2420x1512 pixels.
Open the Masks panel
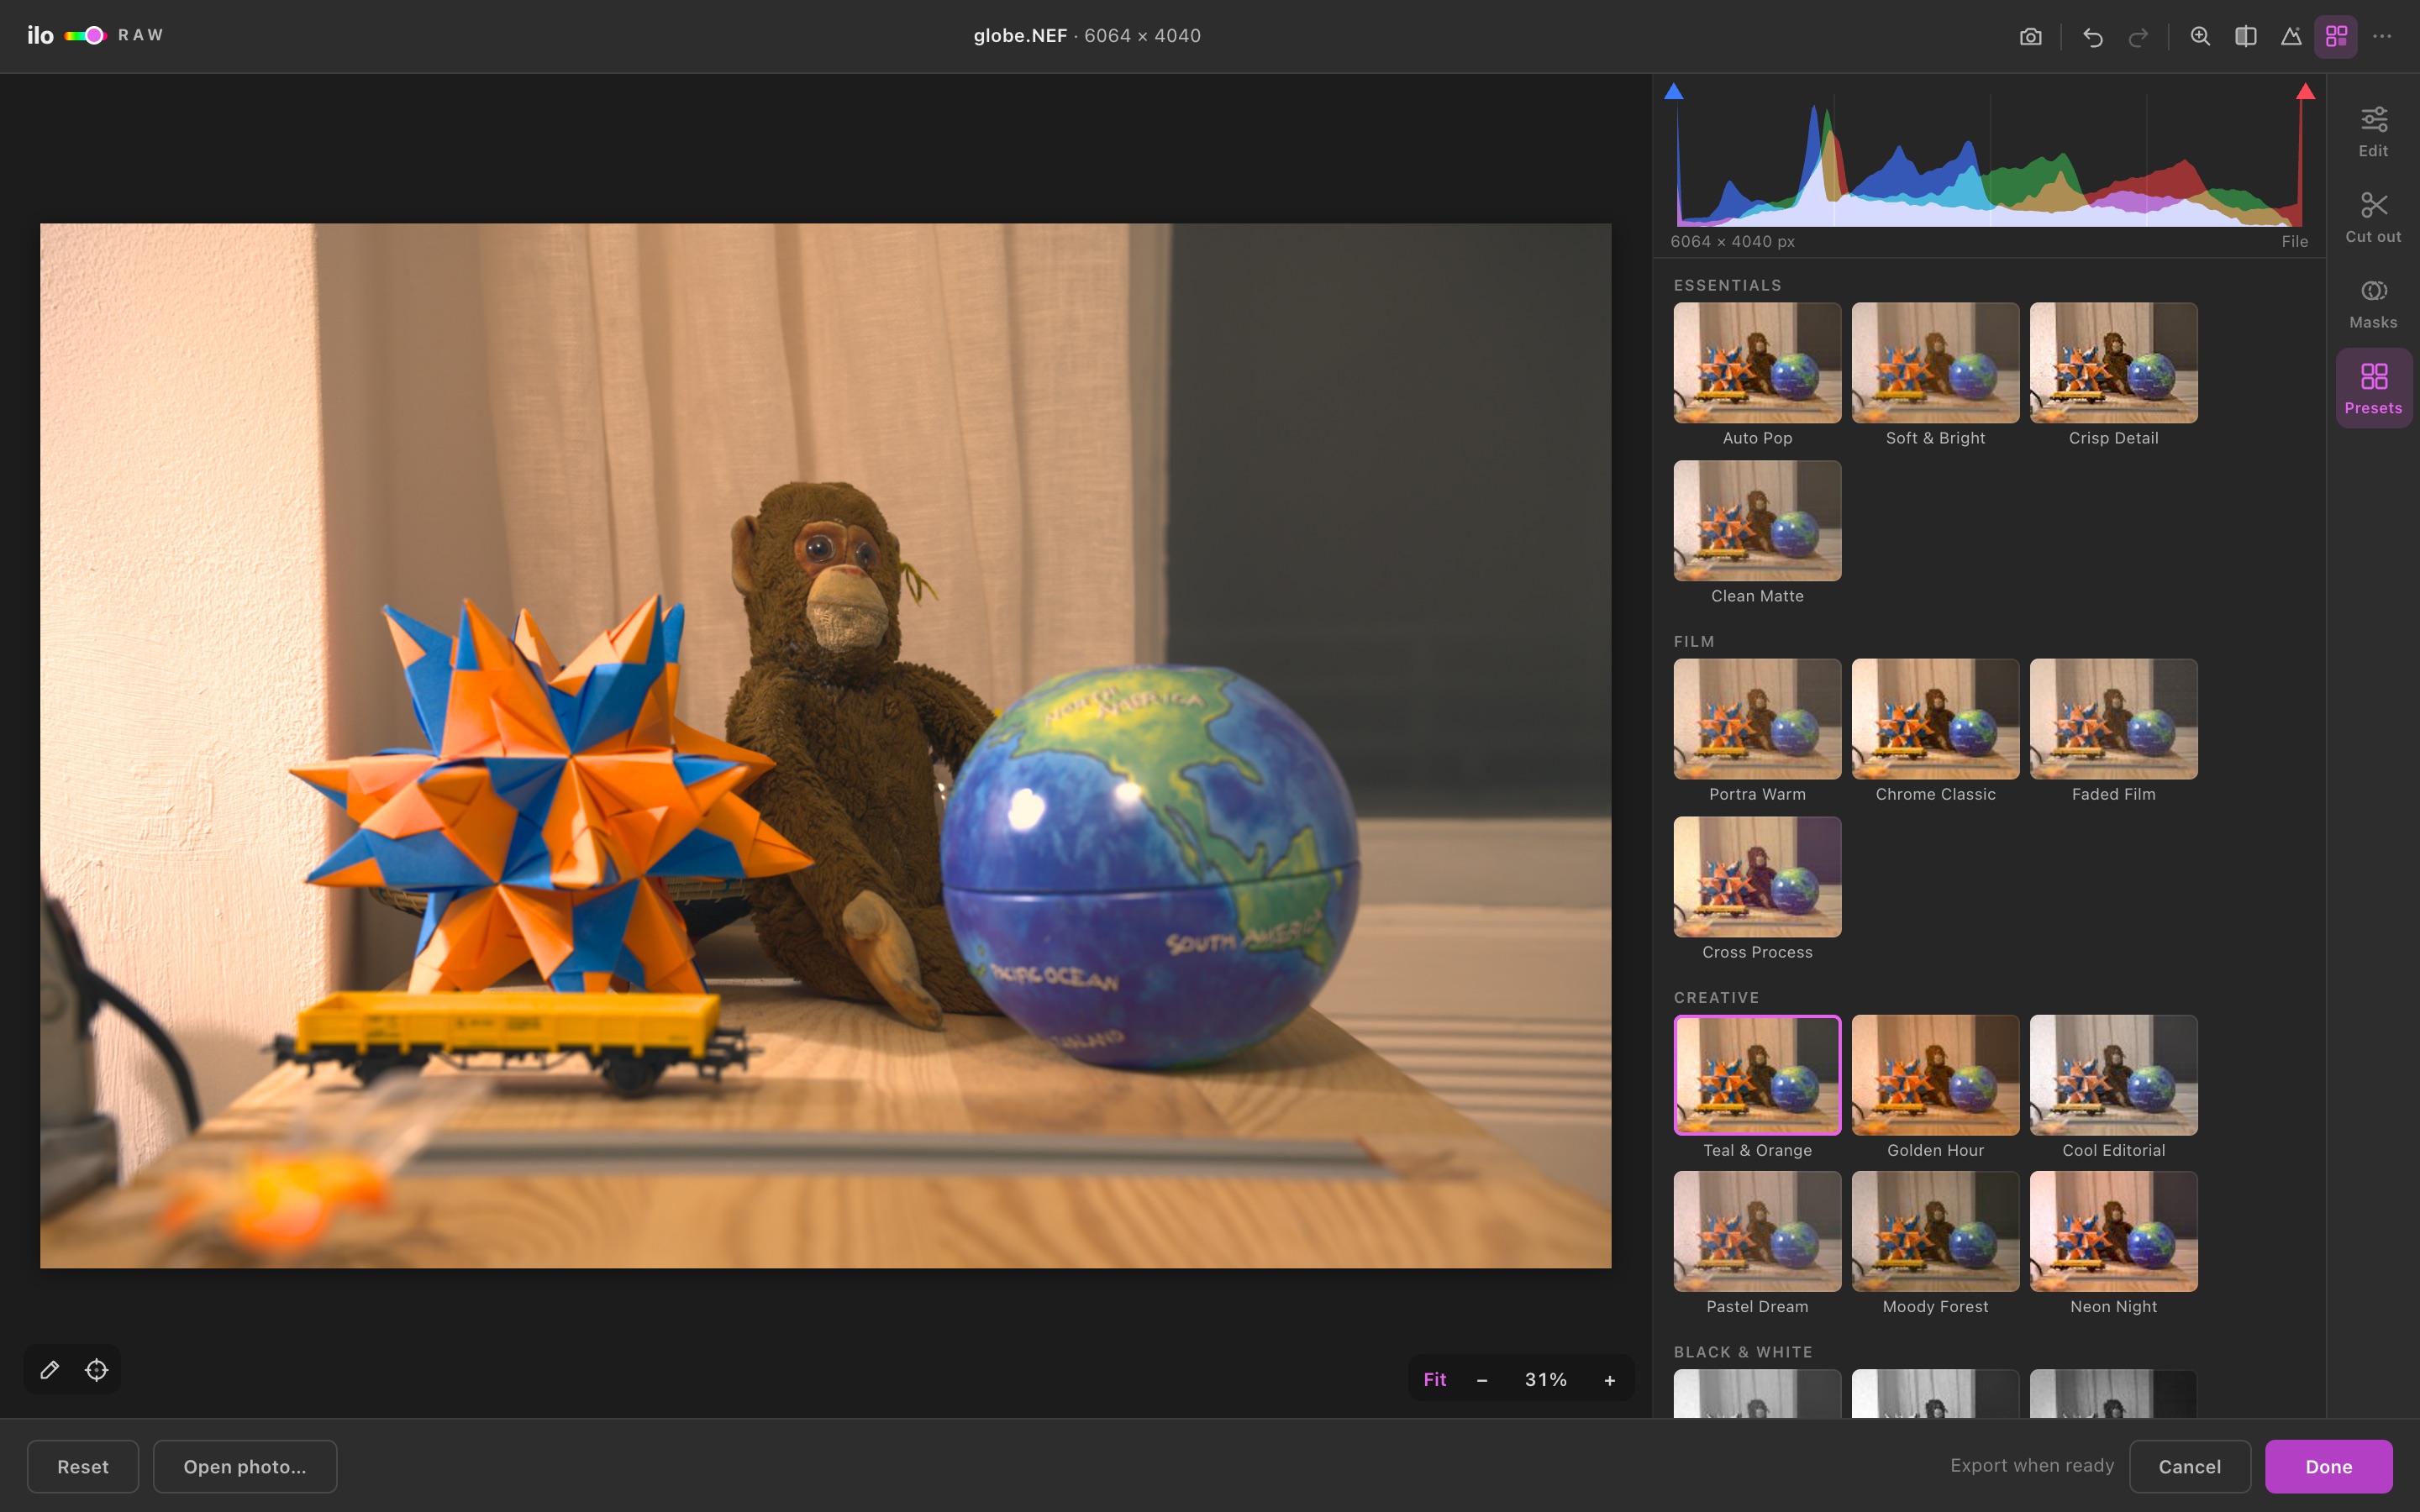[2373, 303]
